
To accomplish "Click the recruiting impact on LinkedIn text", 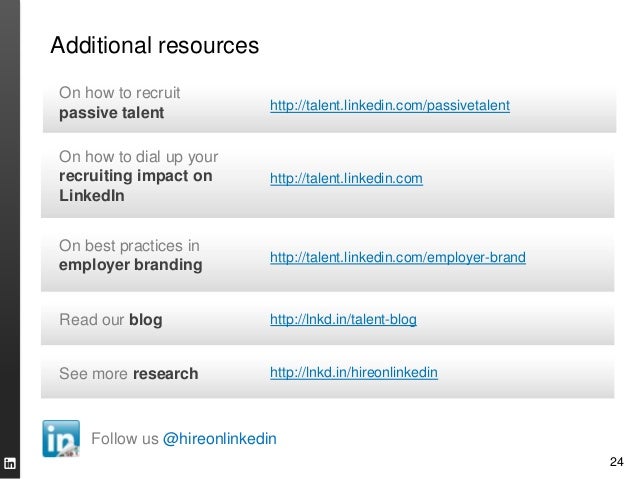I will coord(135,186).
